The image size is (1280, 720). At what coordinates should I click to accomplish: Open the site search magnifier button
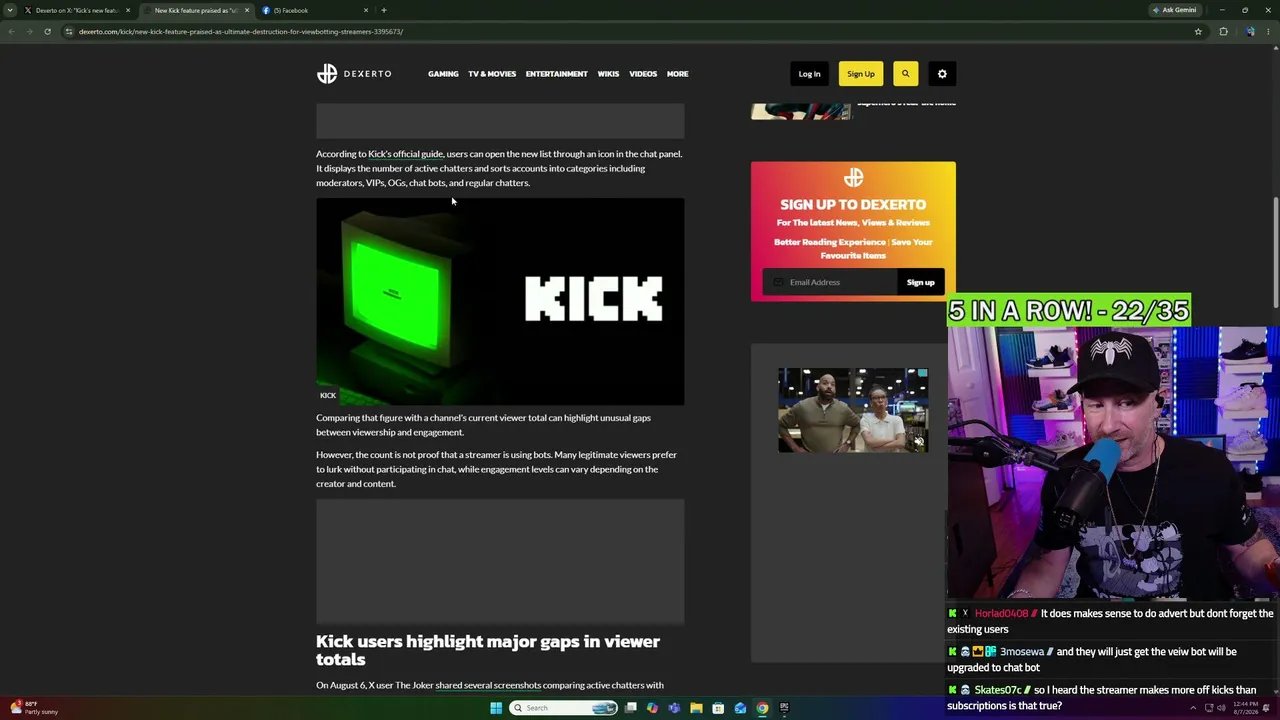pos(905,73)
